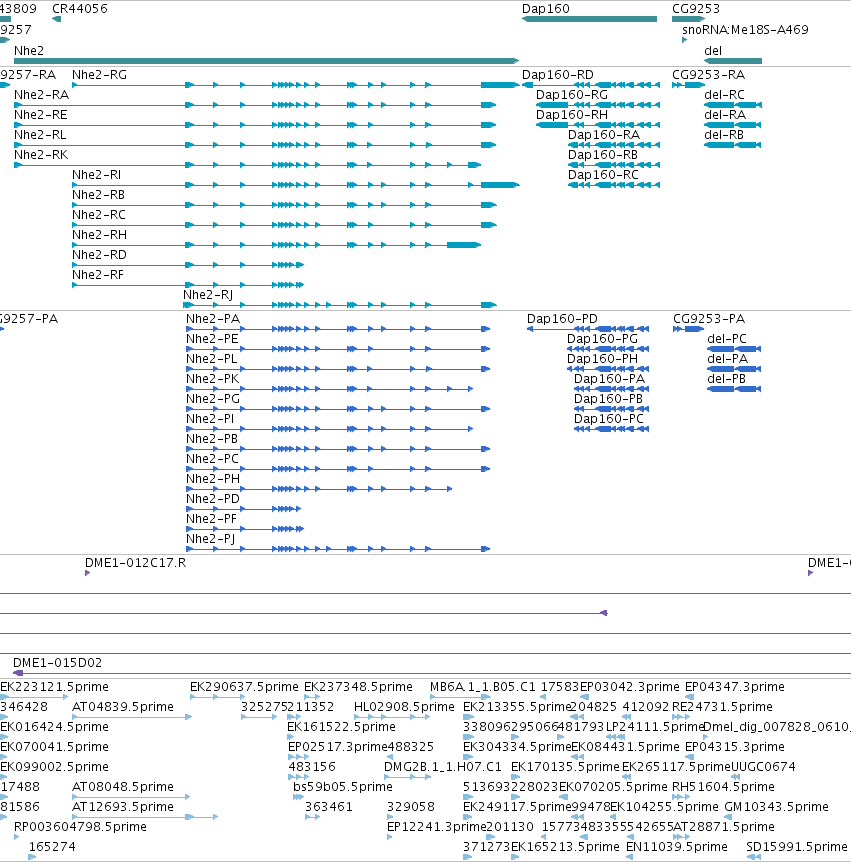Select transcript label Nhe2-RJ

click(x=208, y=295)
